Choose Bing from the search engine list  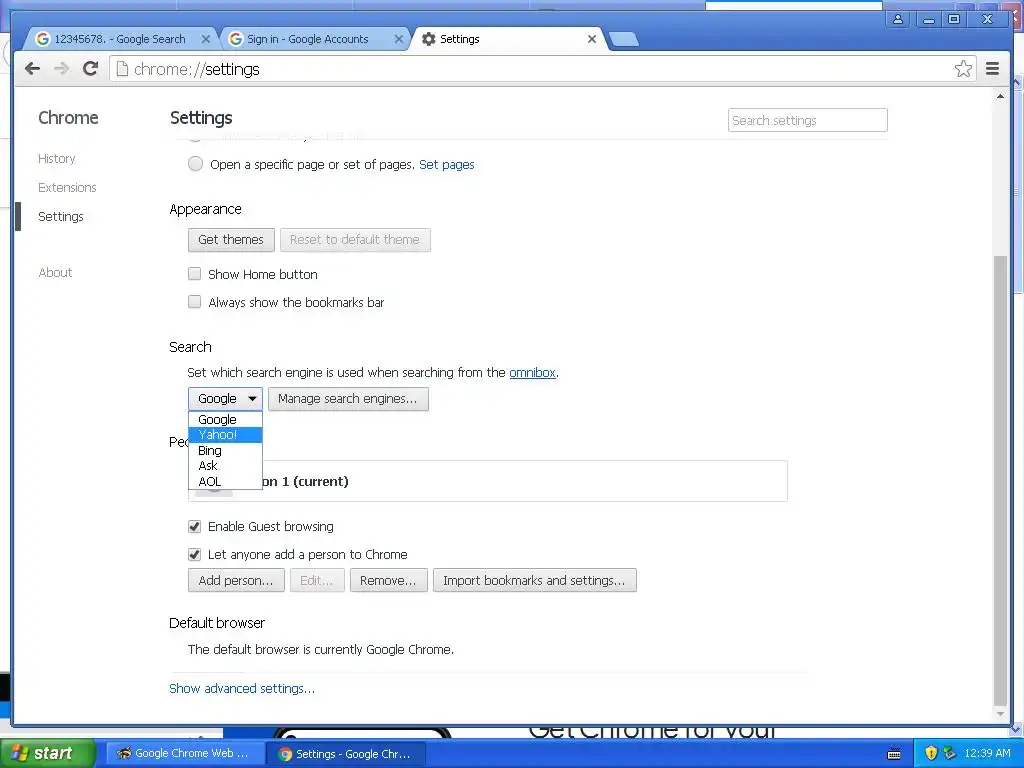coord(225,451)
